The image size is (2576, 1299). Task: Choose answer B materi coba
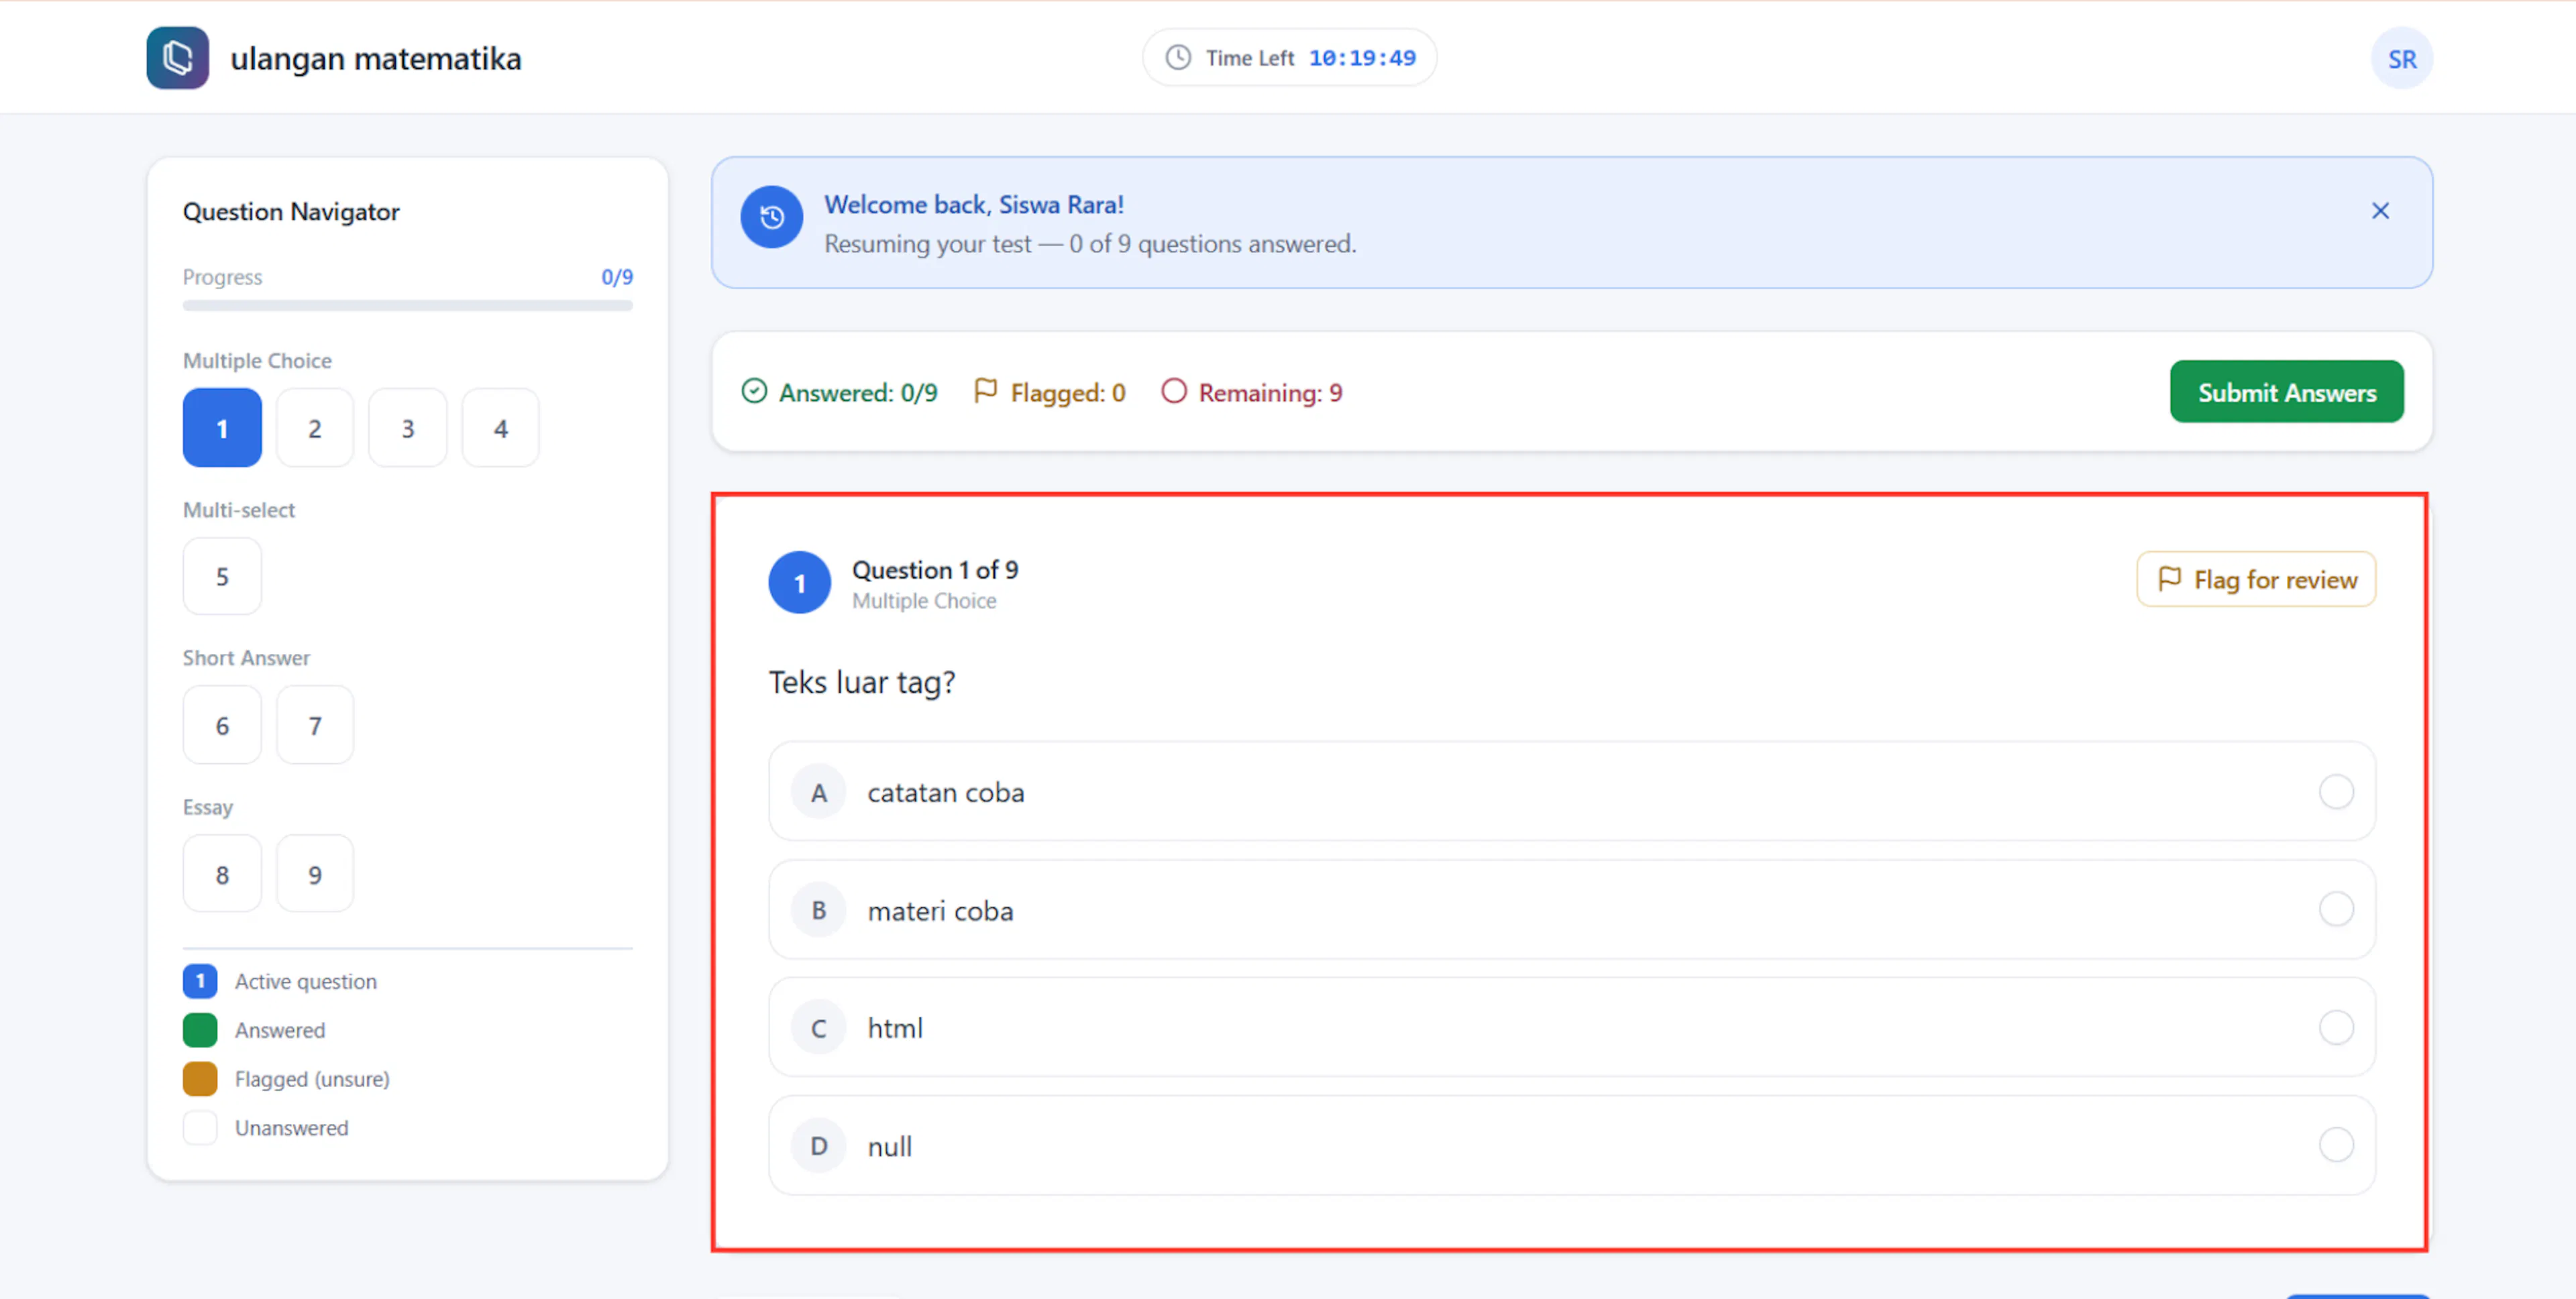tap(1571, 910)
